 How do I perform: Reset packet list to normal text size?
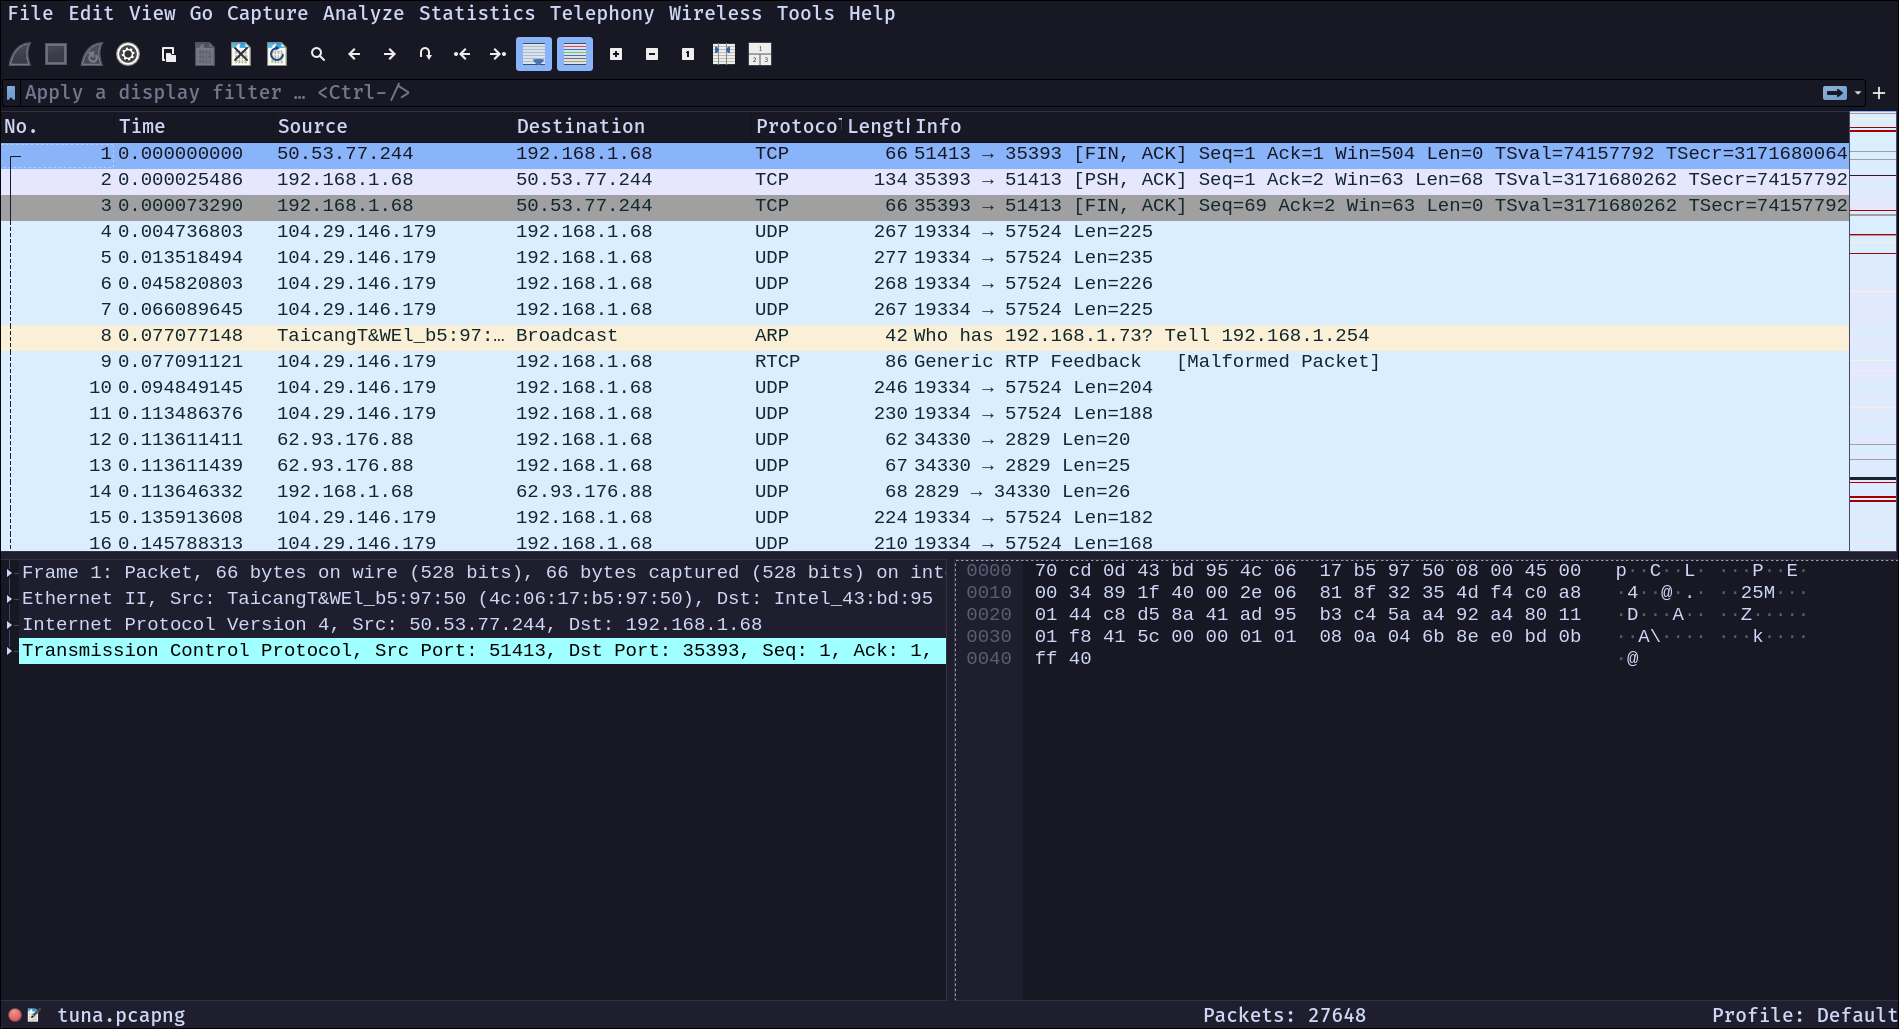click(x=687, y=54)
